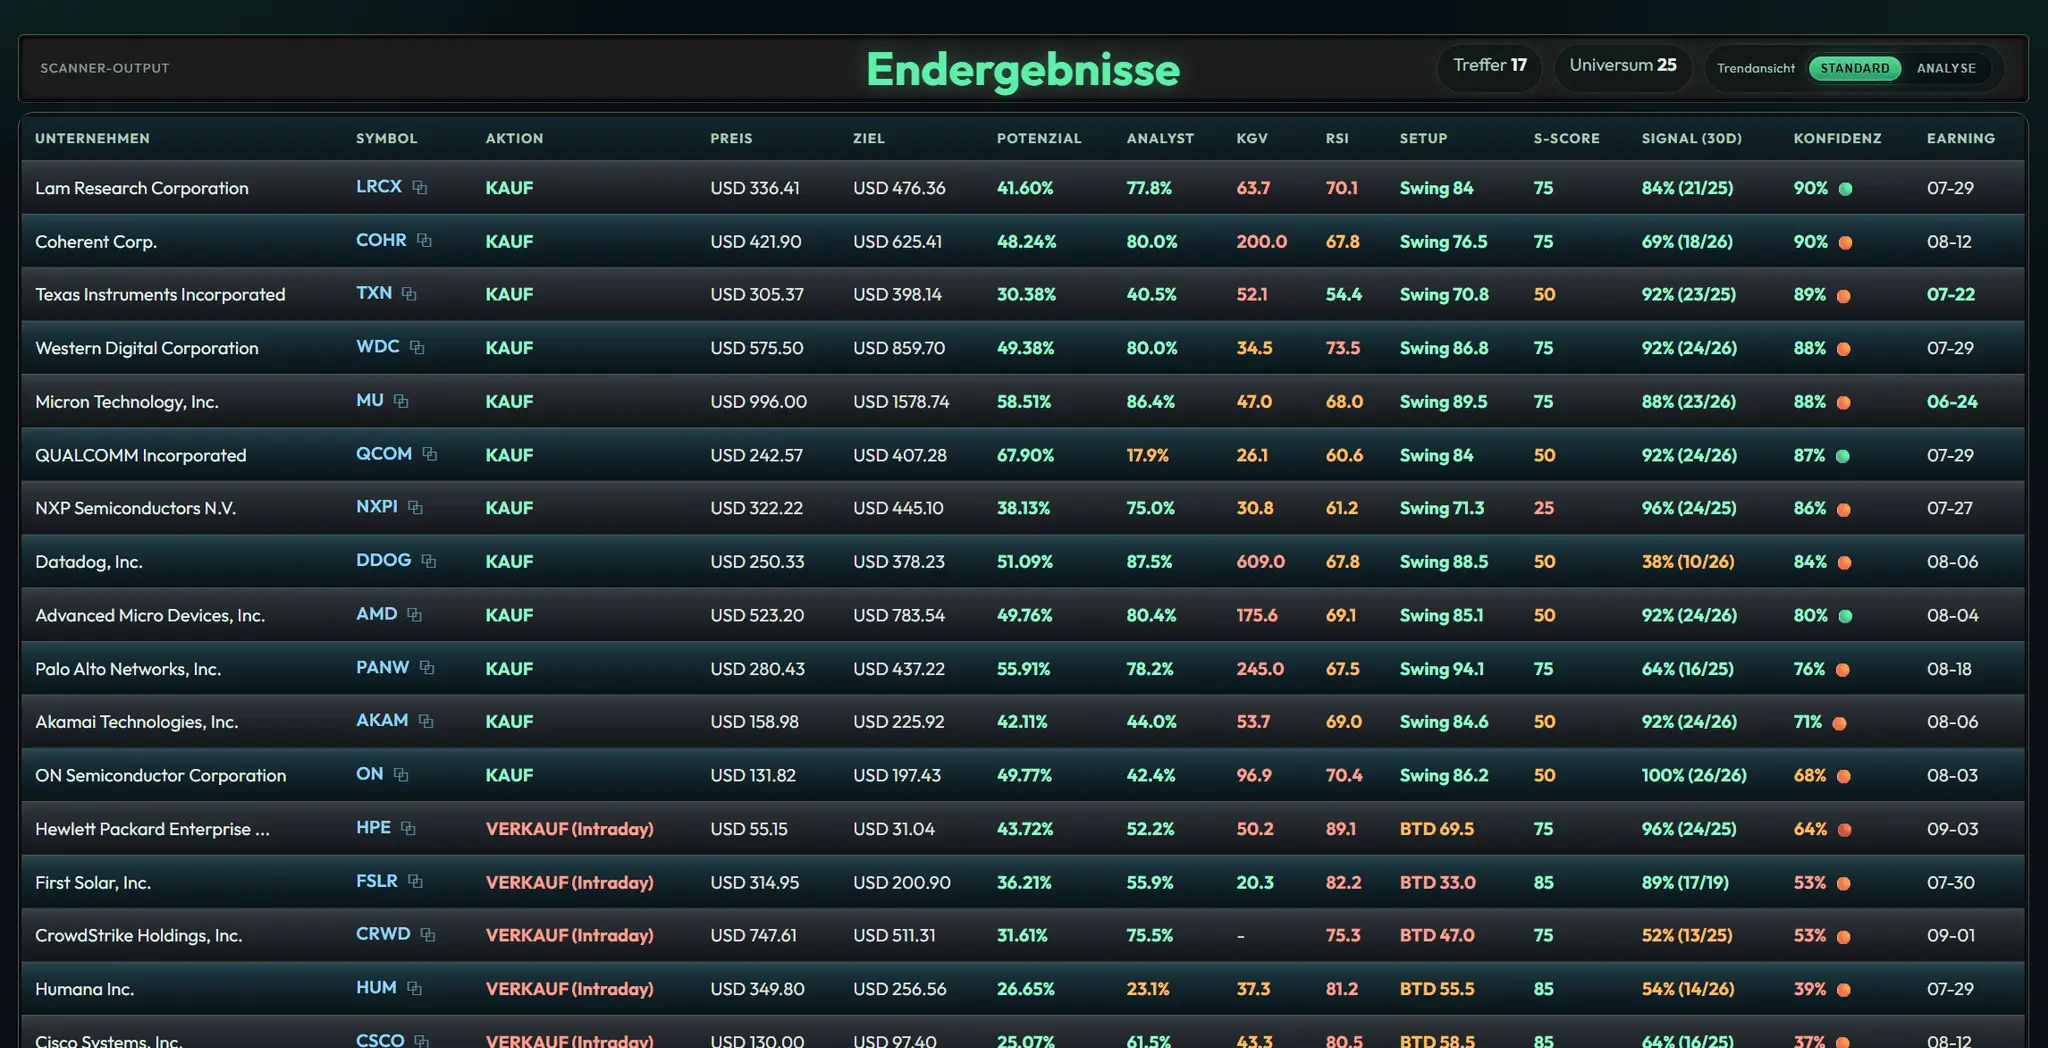Click S-Score 25 in NXPI row

click(1543, 508)
